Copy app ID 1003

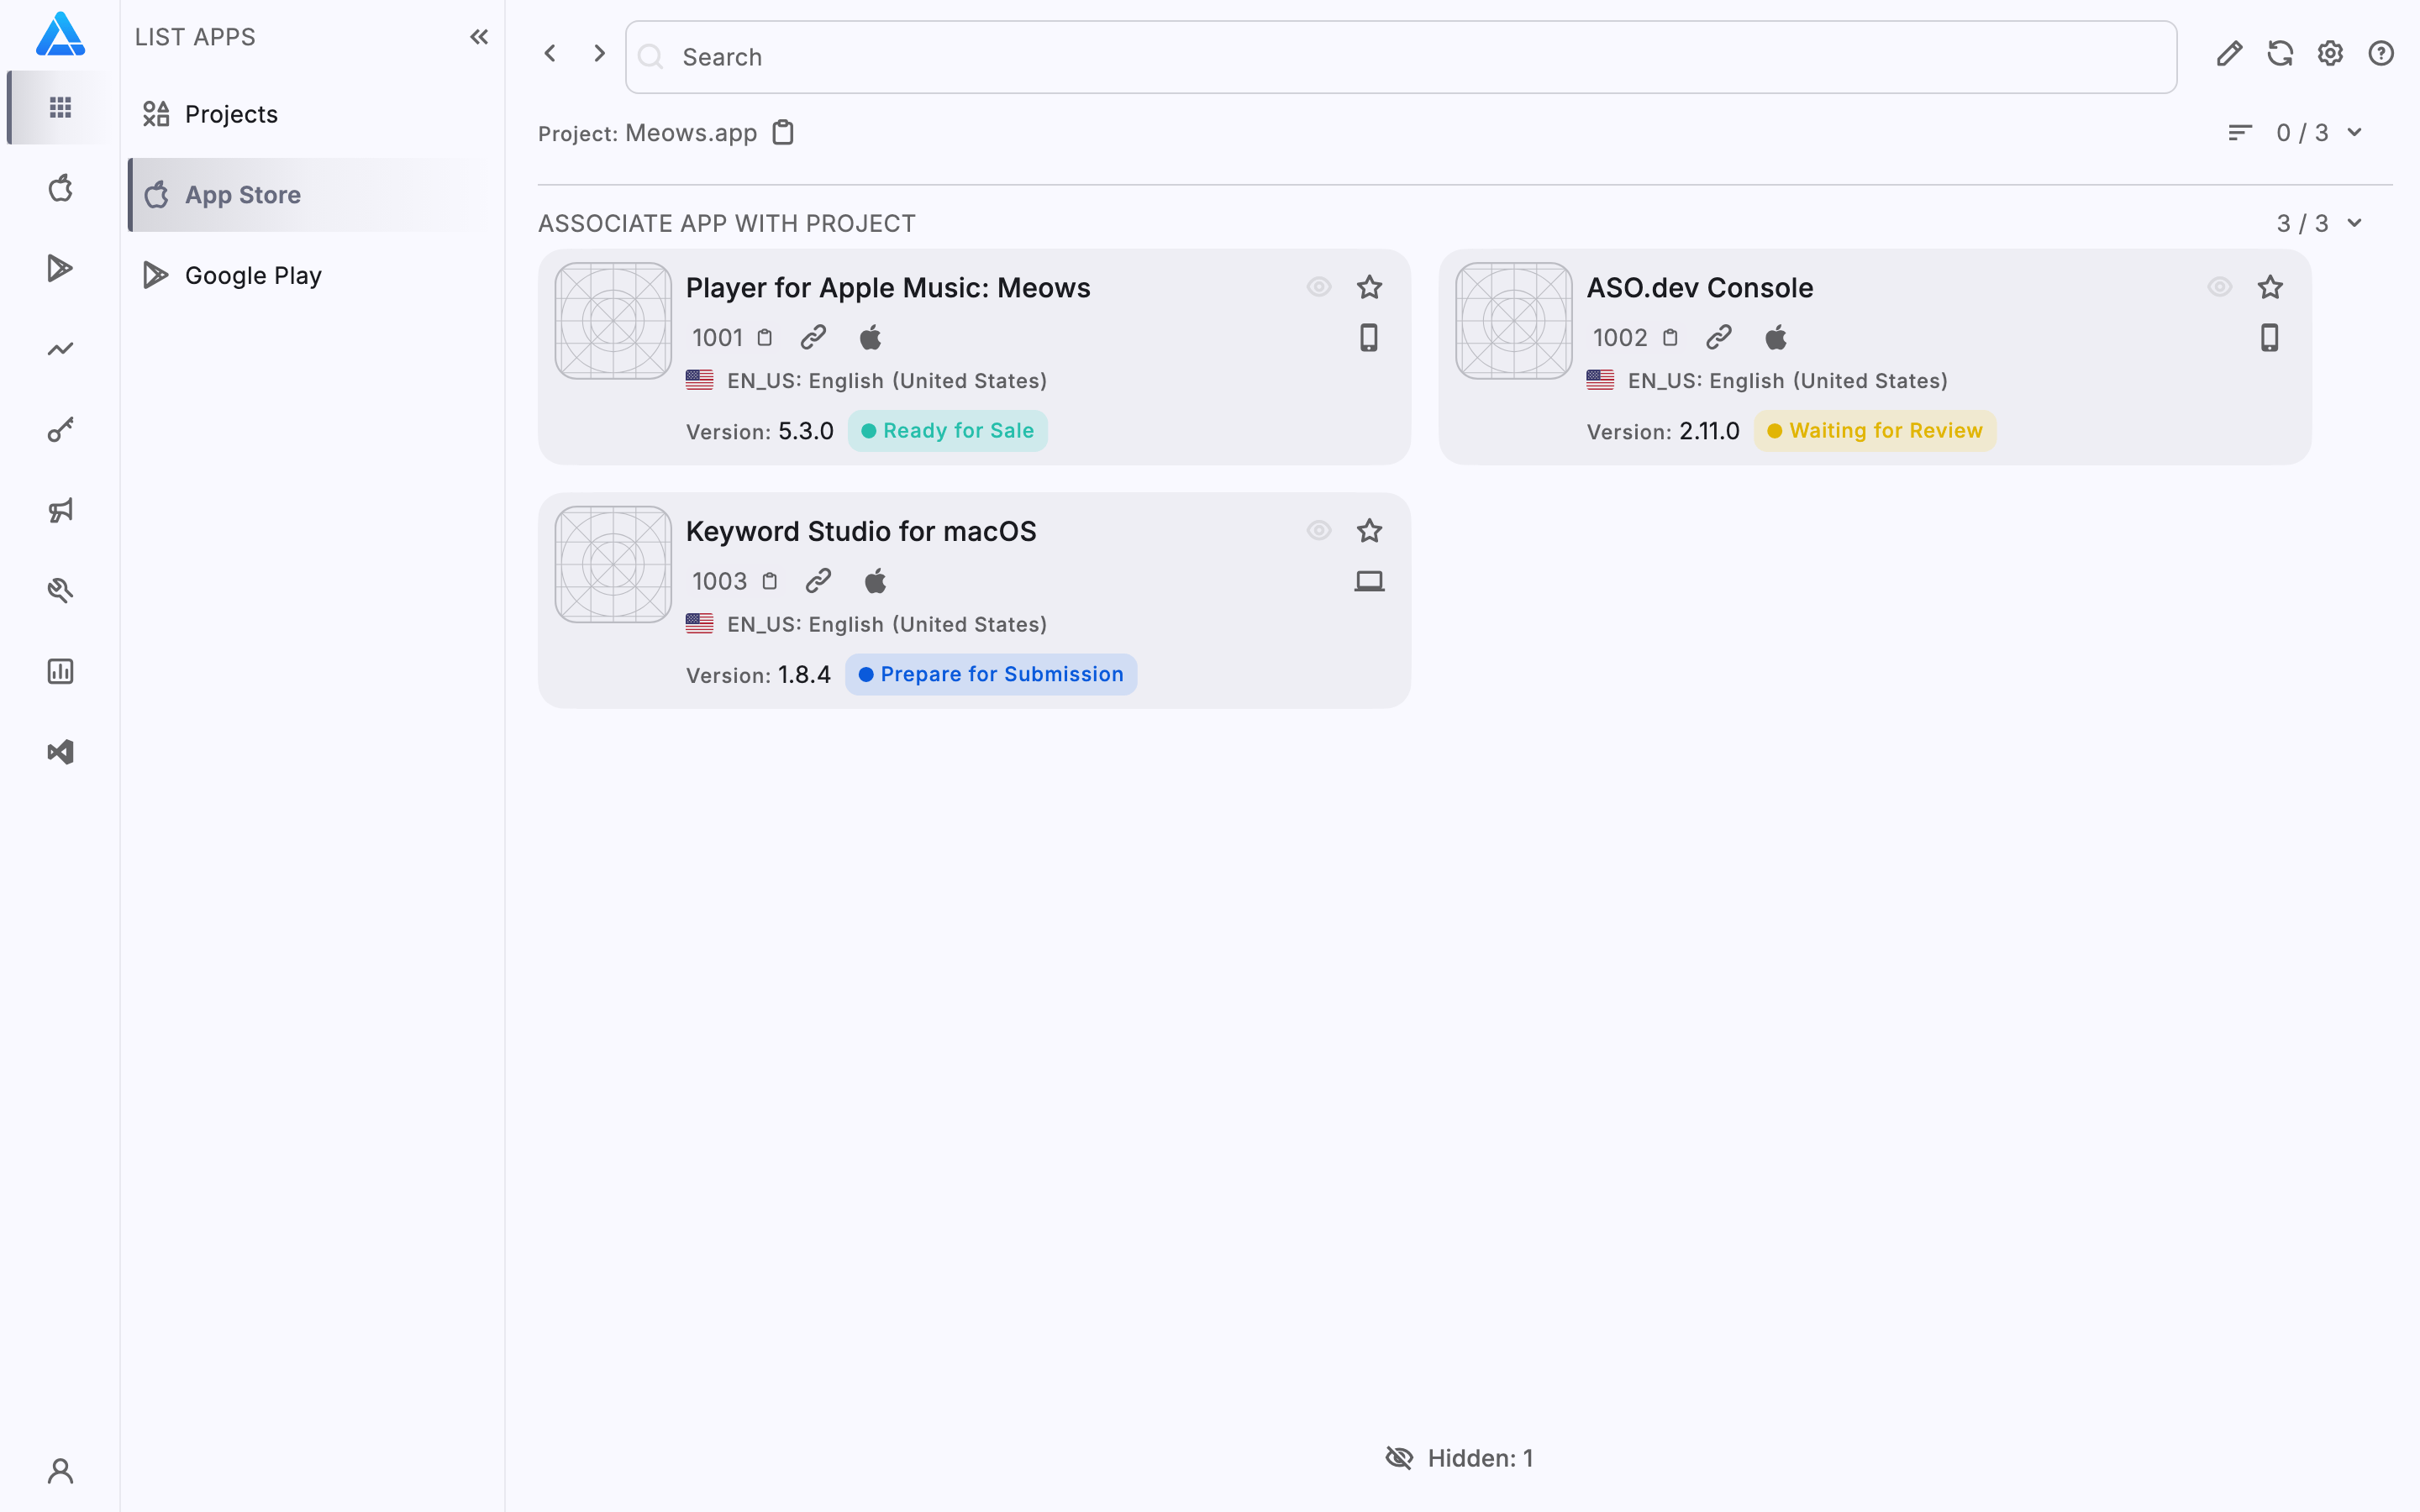[x=770, y=581]
